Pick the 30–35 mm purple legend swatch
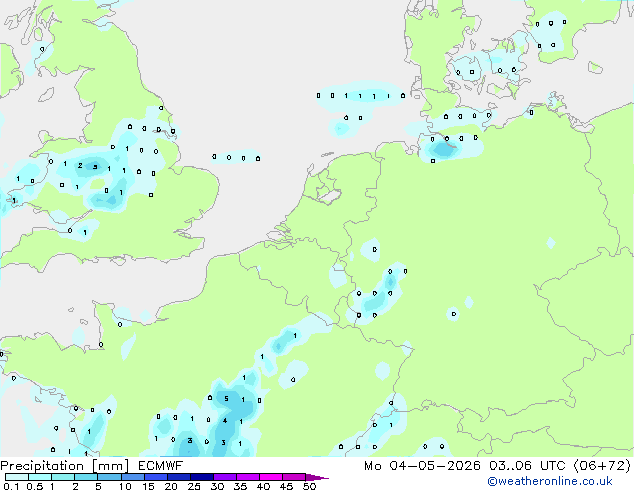634x490 pixels. pyautogui.click(x=224, y=477)
